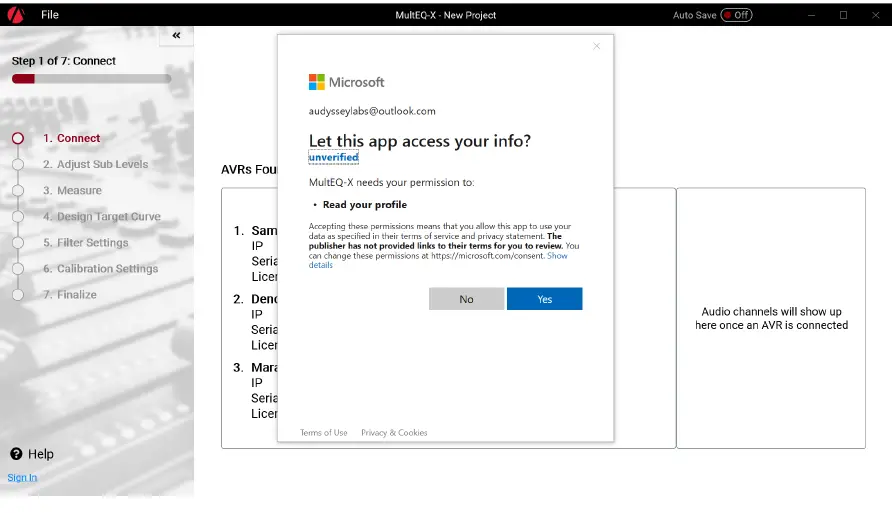Open Privacy & Cookies link
The width and height of the screenshot is (892, 513).
(394, 433)
